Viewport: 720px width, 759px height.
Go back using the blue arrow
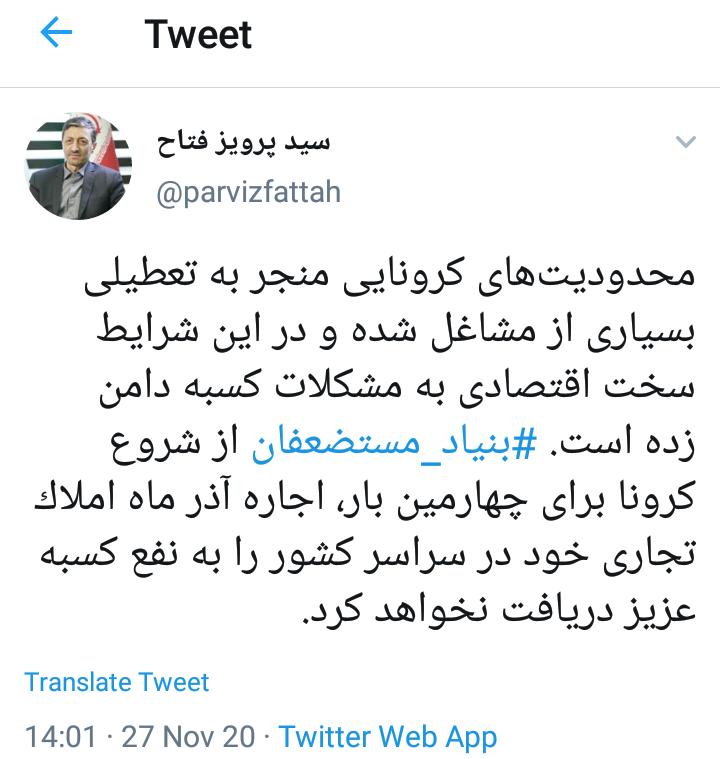coord(56,32)
